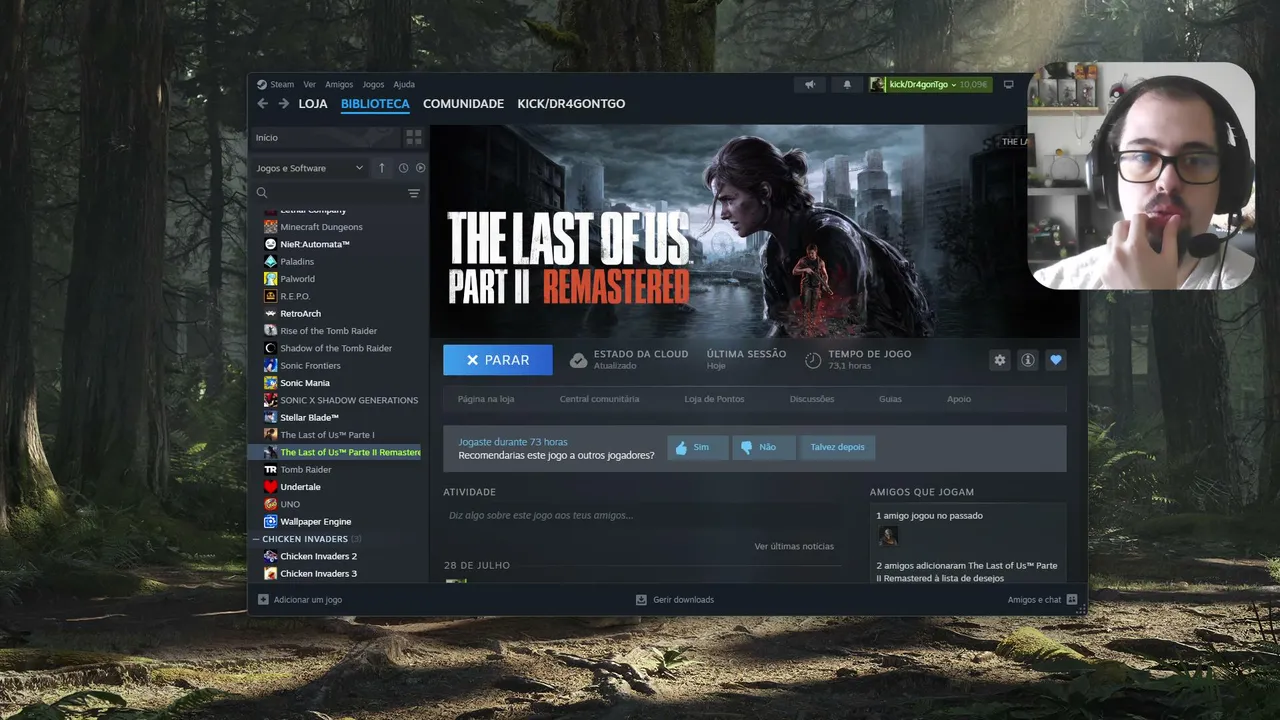Click the Wallpaper Engine icon
1280x720 pixels.
click(x=270, y=522)
